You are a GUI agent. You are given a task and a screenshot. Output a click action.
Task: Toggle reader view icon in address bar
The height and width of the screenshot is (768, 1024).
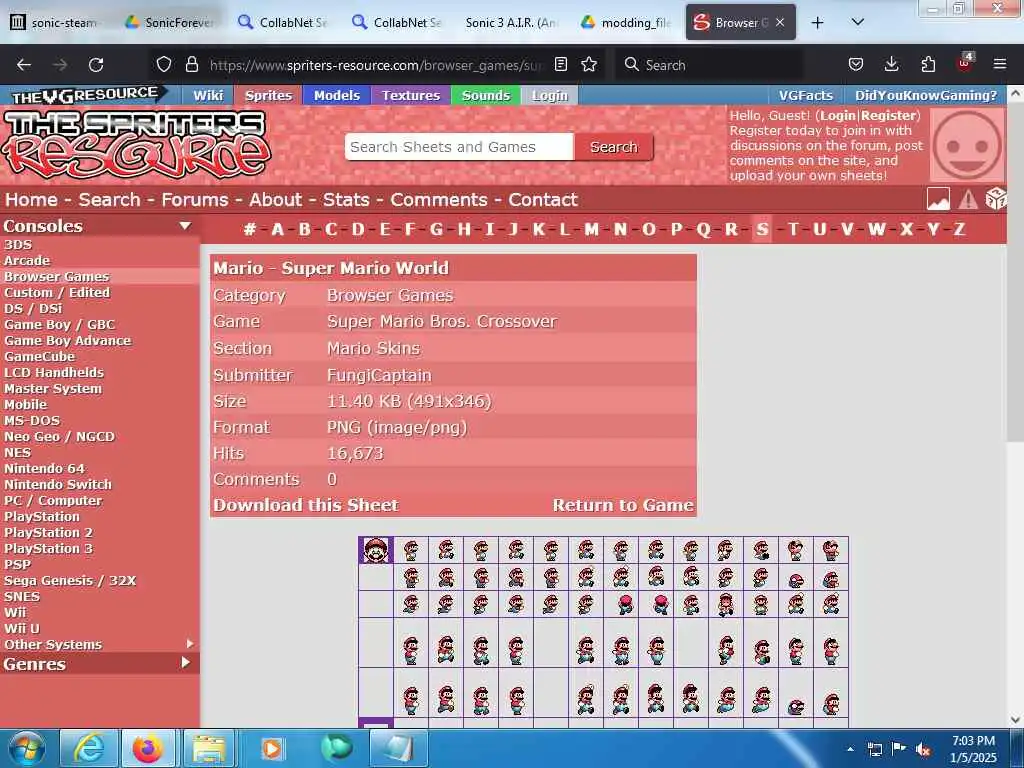coord(561,64)
